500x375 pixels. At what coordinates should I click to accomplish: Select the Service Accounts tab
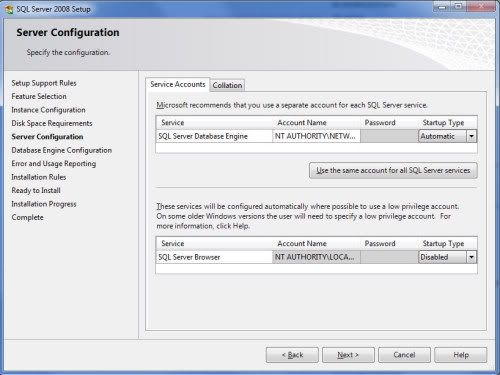[x=178, y=84]
